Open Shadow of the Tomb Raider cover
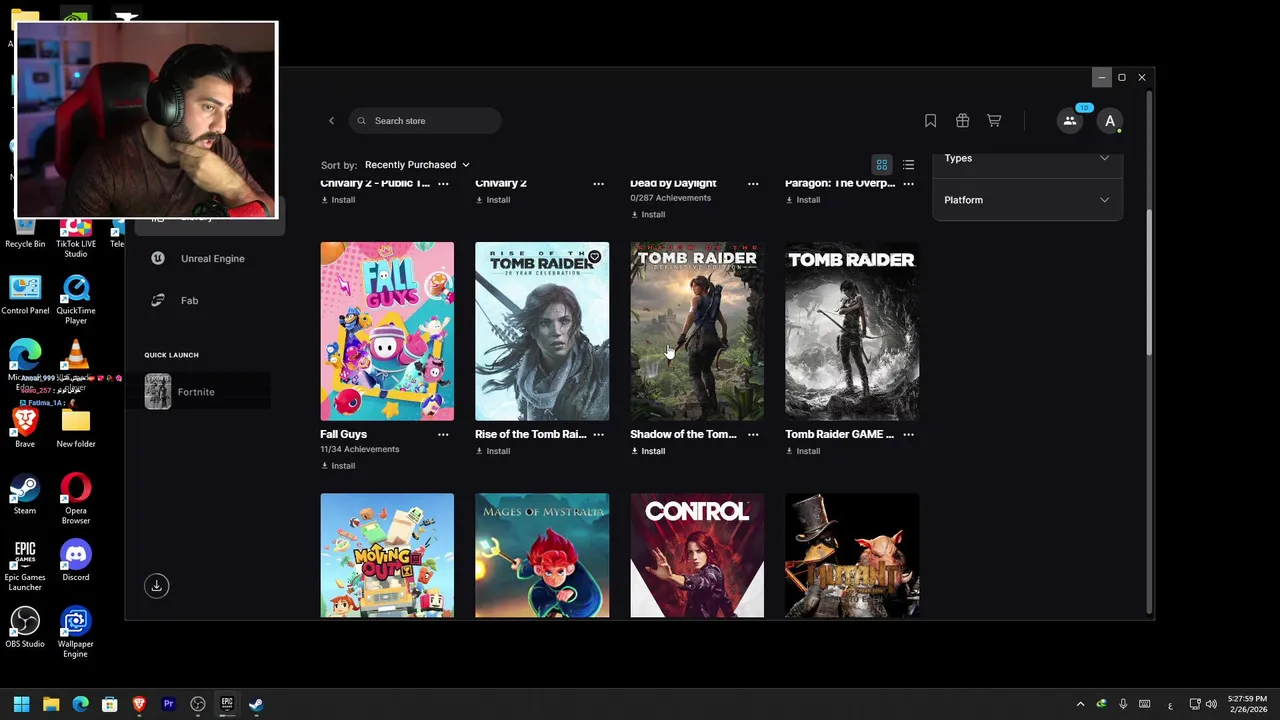 (697, 331)
